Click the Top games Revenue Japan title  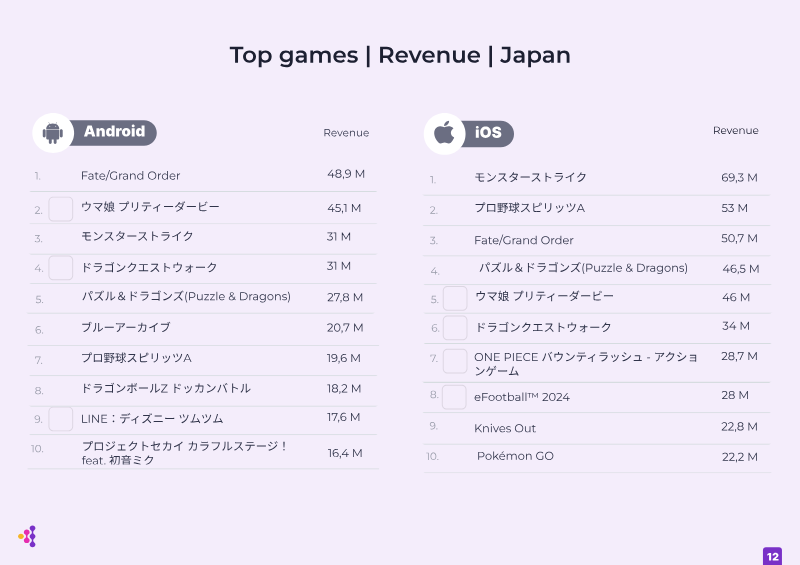click(400, 55)
